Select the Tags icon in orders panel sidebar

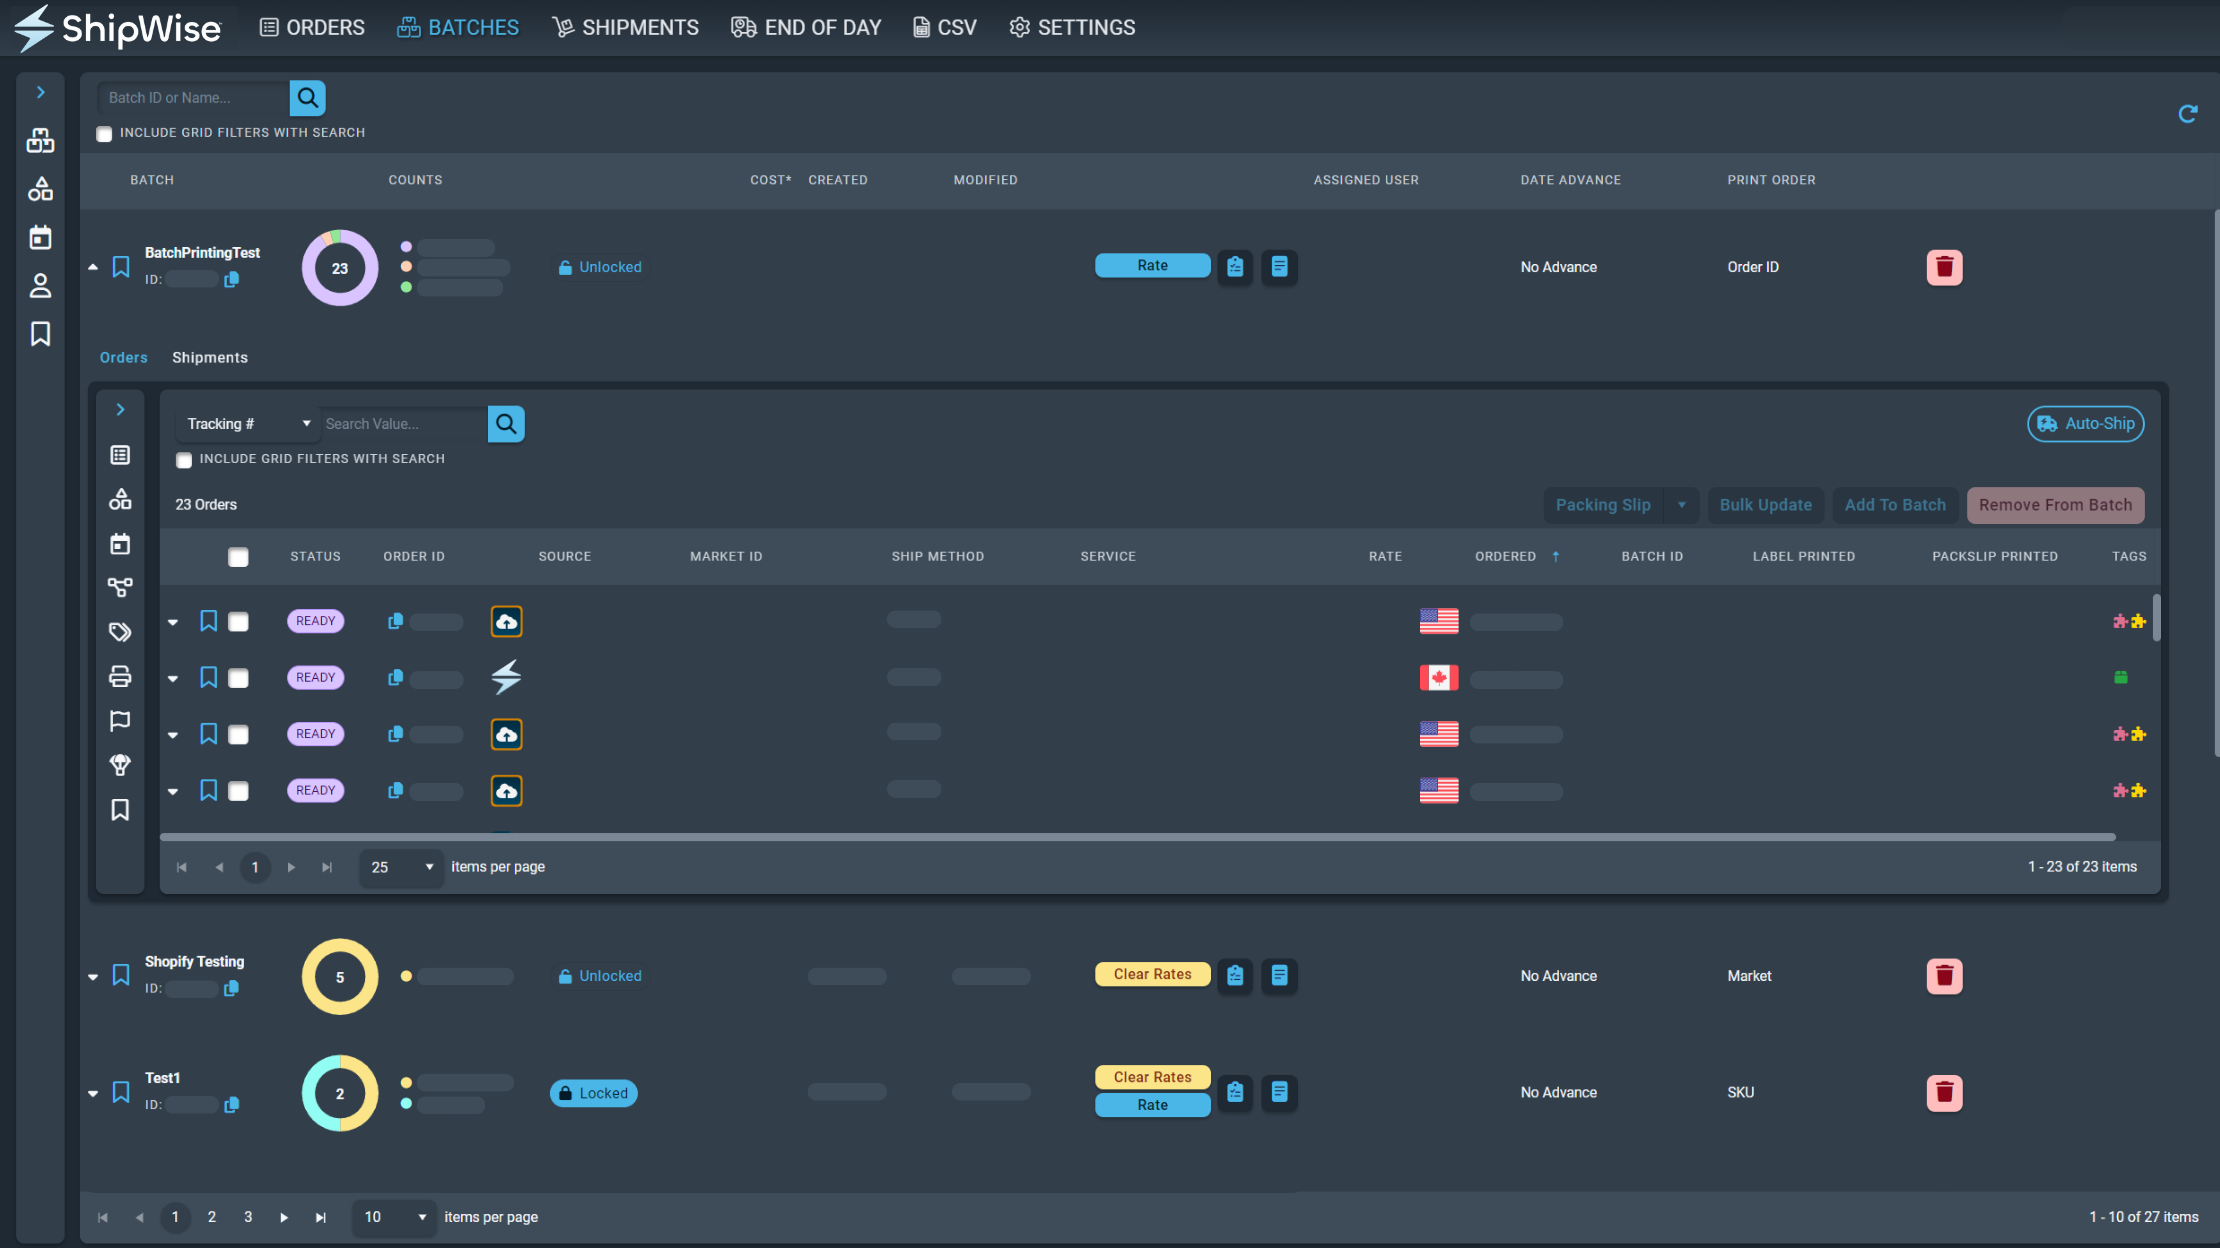(120, 632)
